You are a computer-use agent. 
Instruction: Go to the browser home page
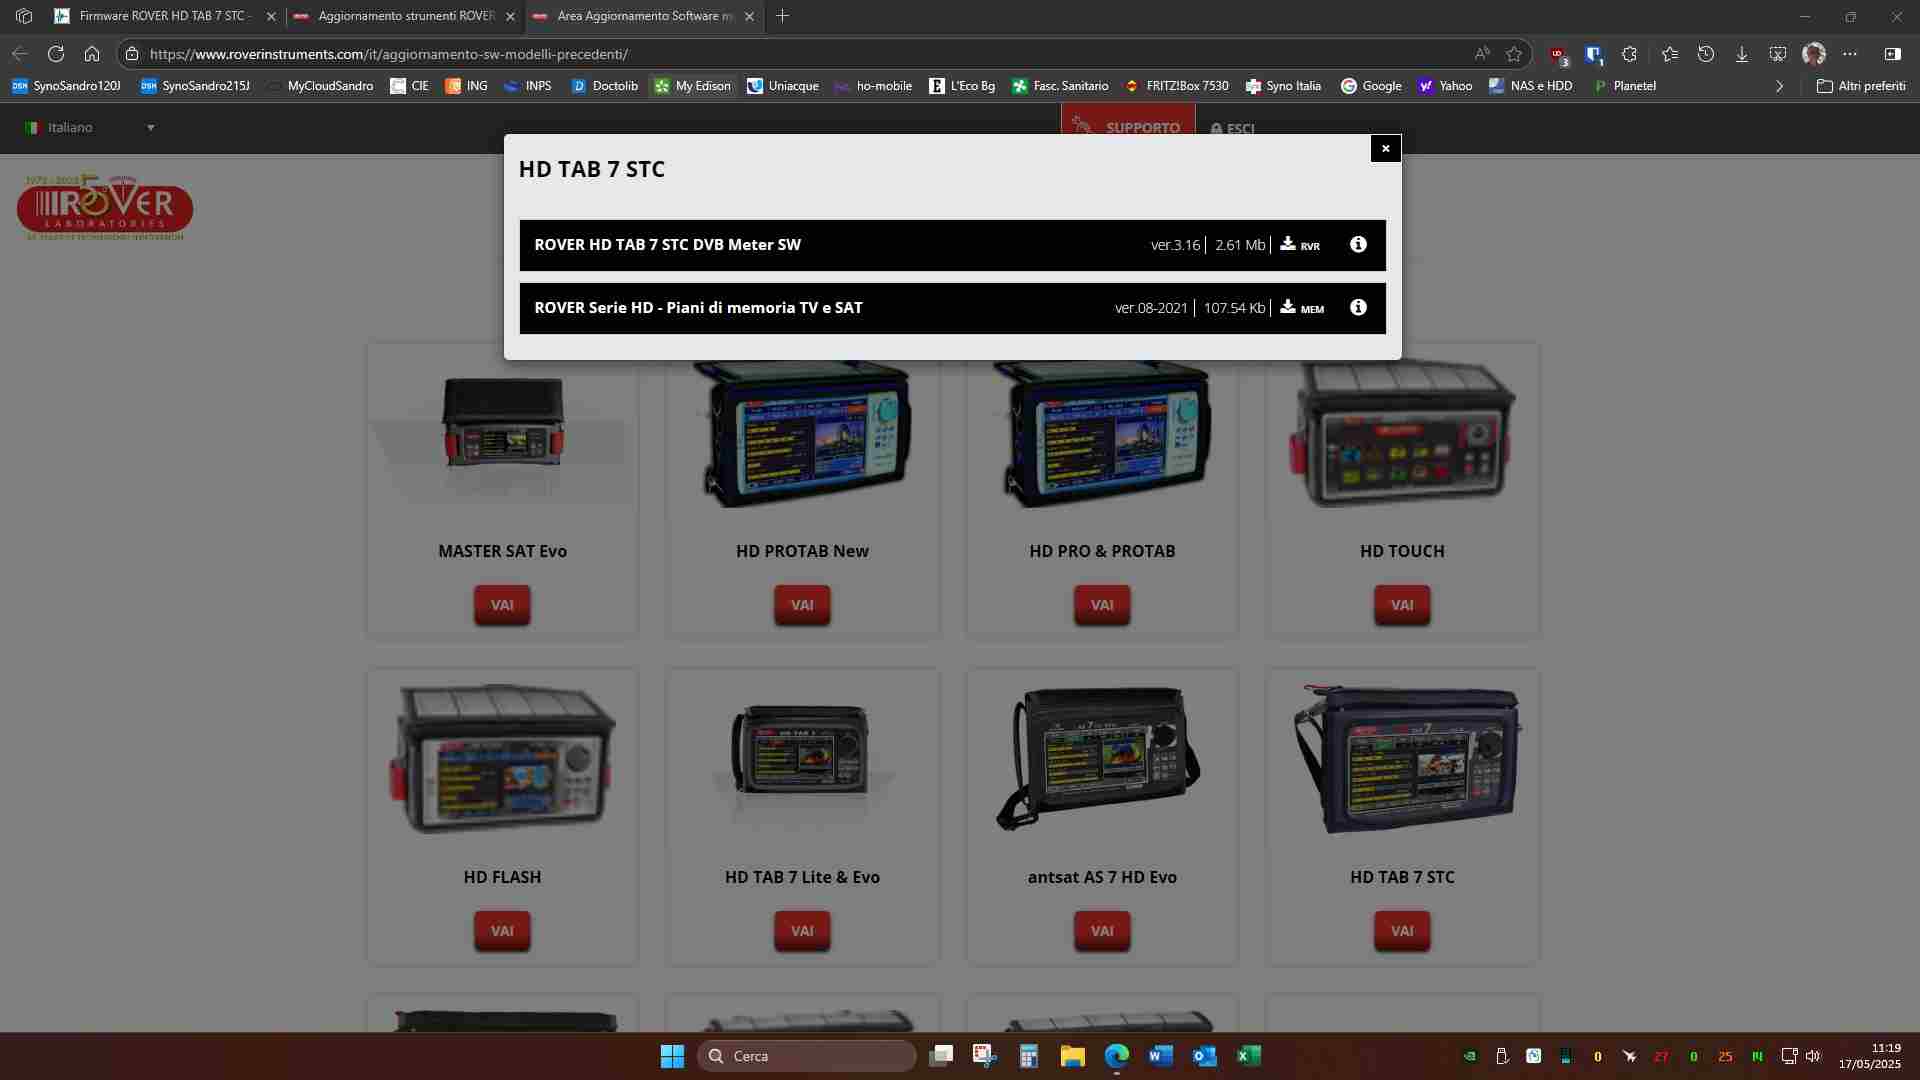tap(92, 54)
